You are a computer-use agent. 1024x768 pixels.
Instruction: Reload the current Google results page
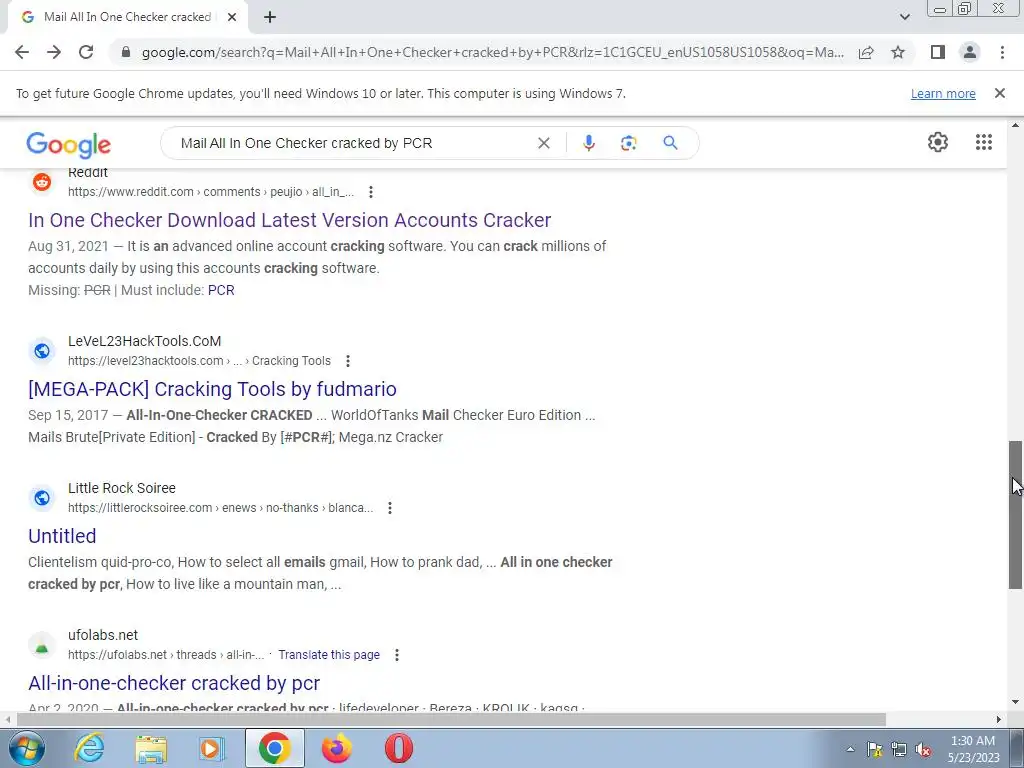coord(86,52)
